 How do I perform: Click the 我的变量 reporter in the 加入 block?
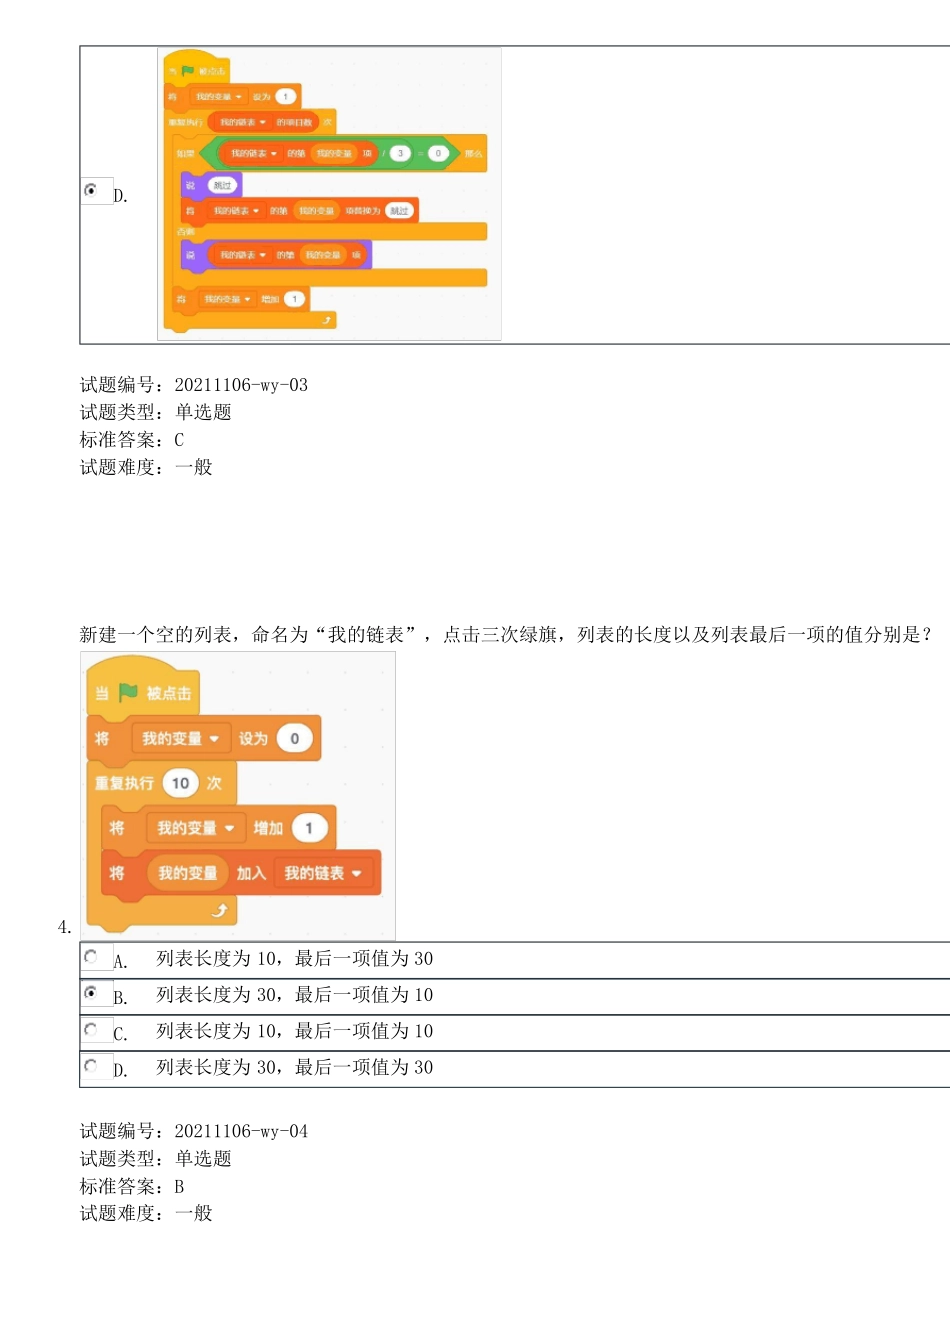point(188,873)
